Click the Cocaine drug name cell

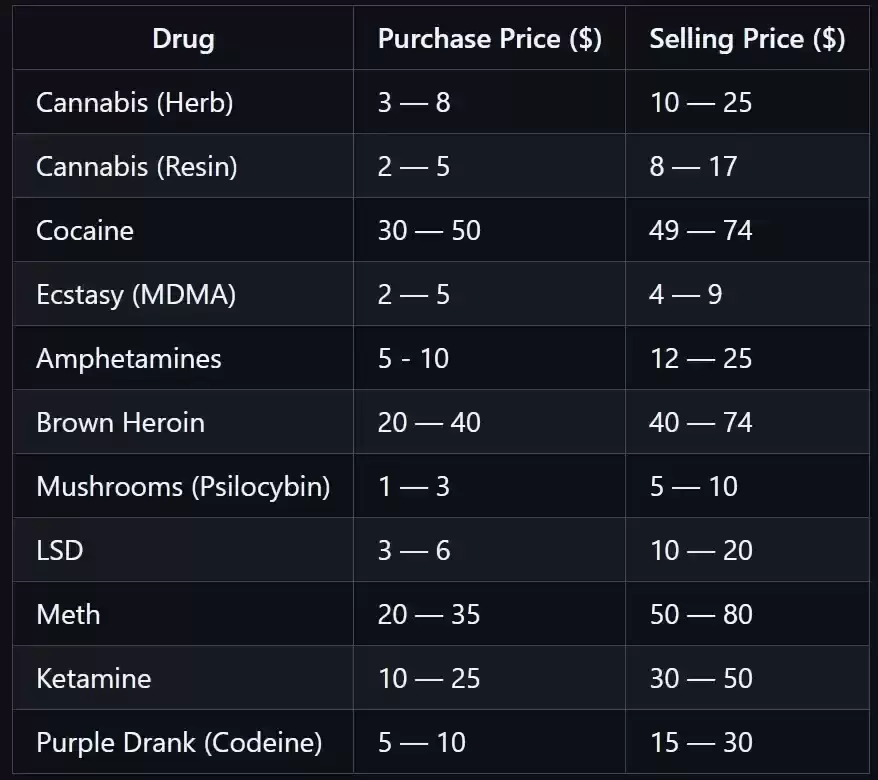[85, 230]
